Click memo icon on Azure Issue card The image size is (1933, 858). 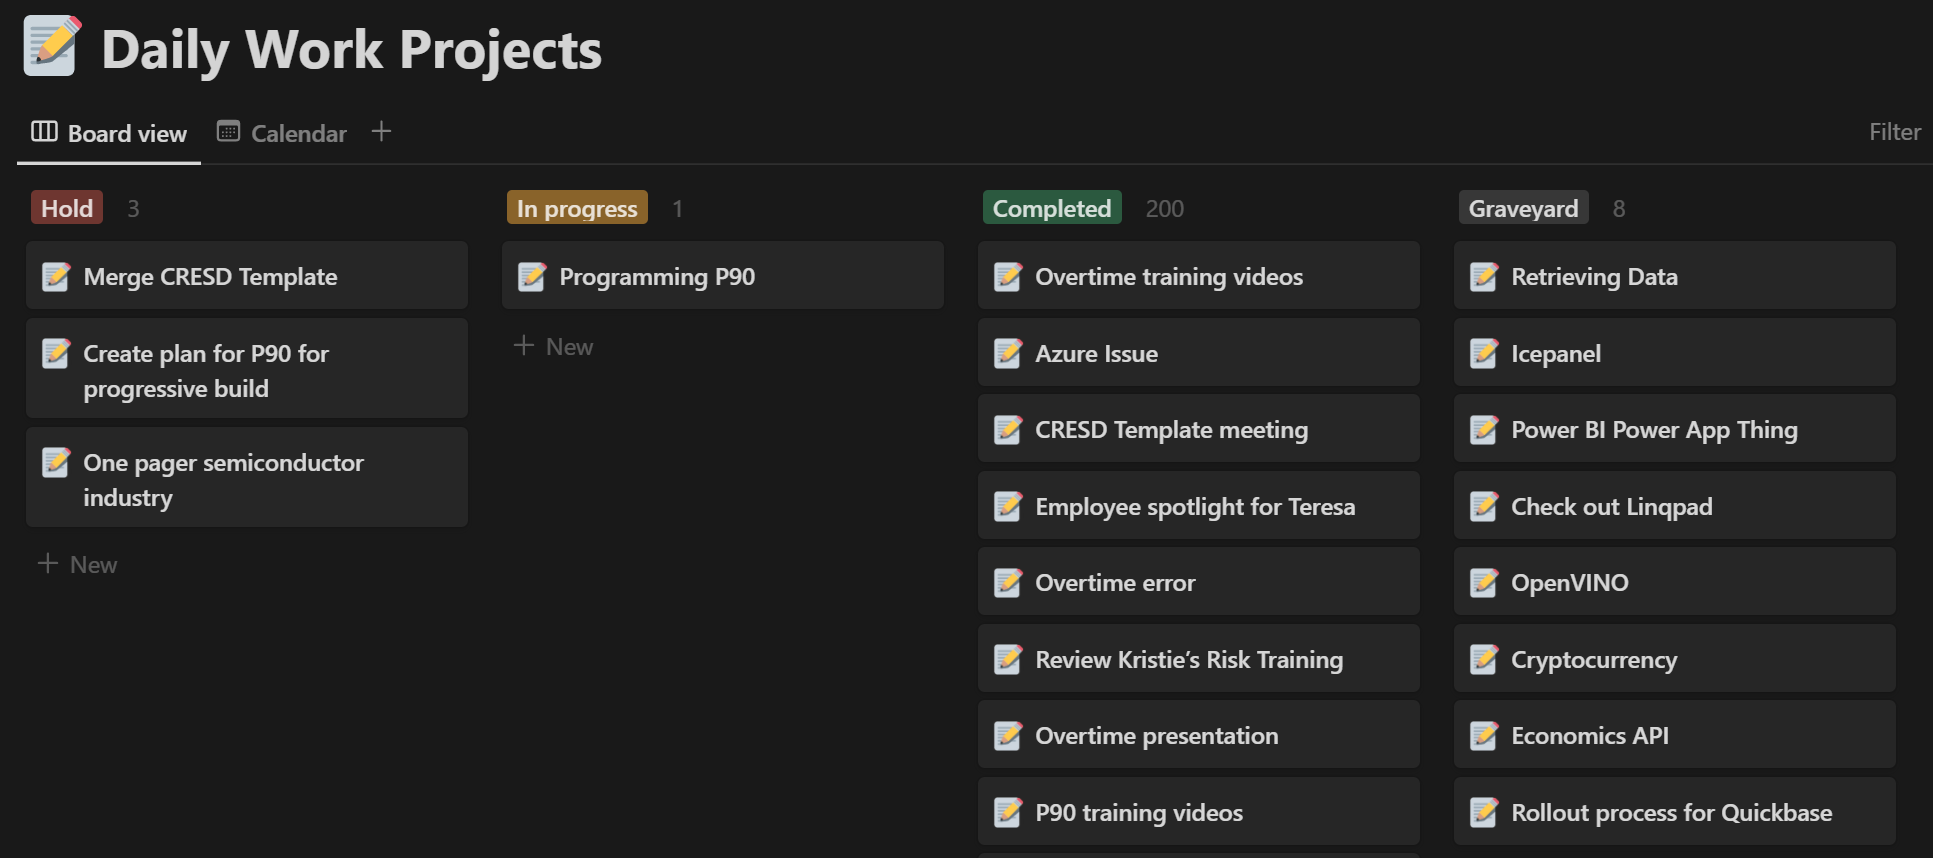(x=1008, y=353)
